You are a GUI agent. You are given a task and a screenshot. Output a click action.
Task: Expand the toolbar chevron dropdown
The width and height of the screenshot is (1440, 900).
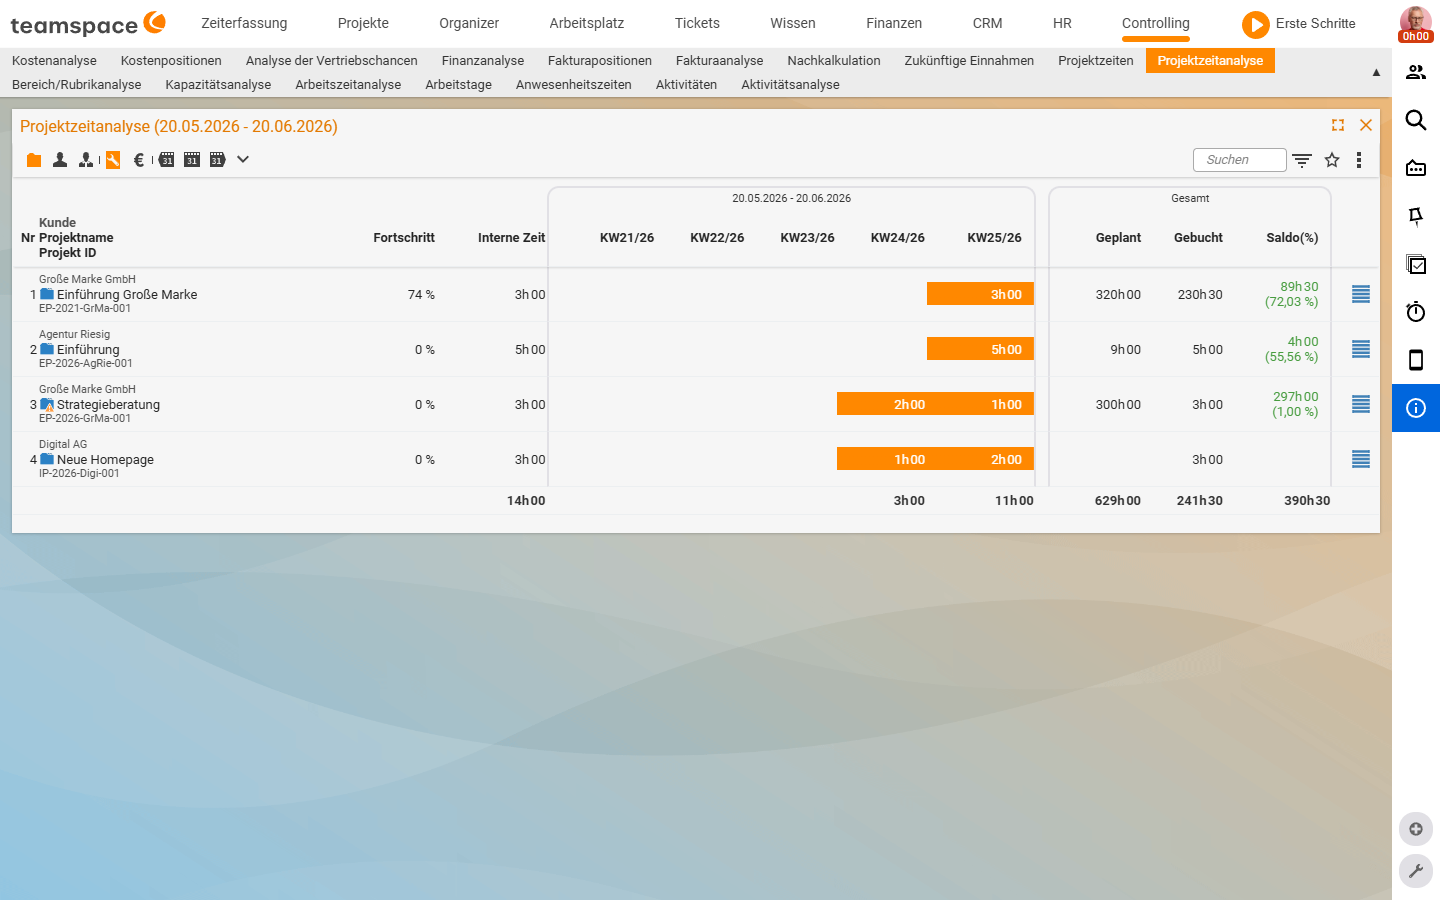pyautogui.click(x=243, y=159)
